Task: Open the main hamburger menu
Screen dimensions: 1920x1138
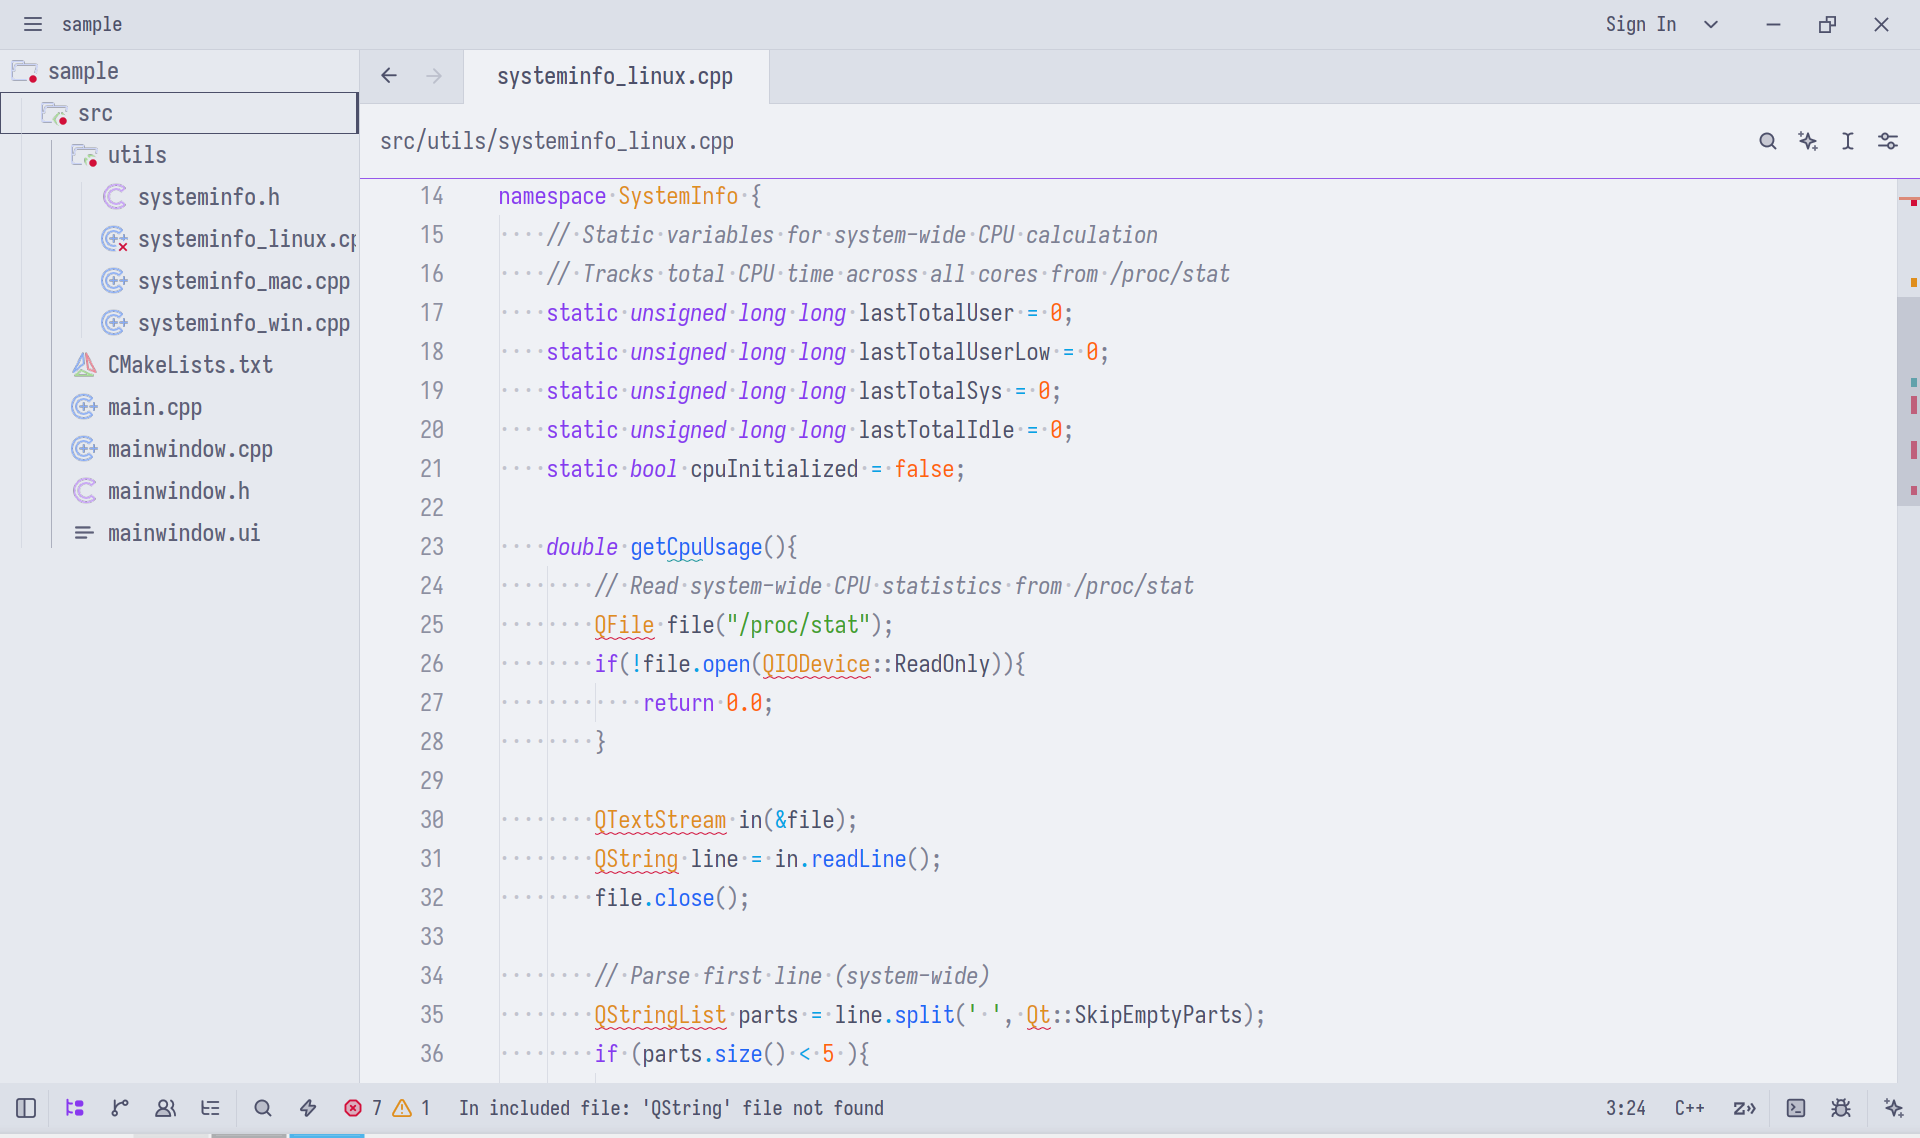Action: [33, 24]
